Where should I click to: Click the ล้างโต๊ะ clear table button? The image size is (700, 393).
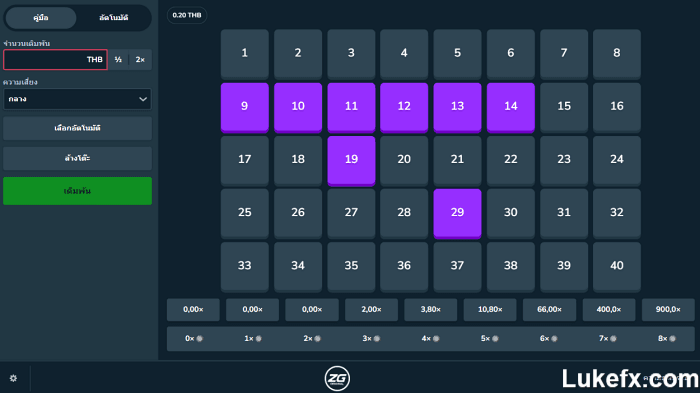(x=77, y=158)
